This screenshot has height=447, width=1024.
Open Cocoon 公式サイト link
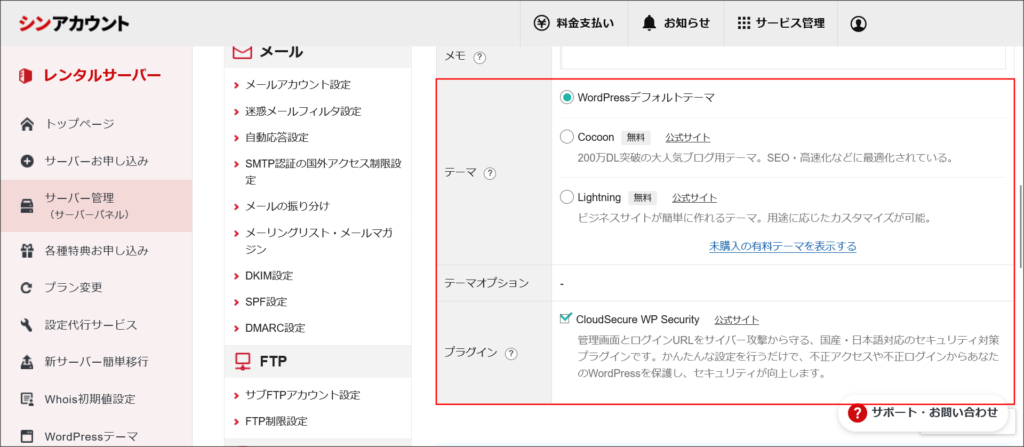tap(688, 138)
